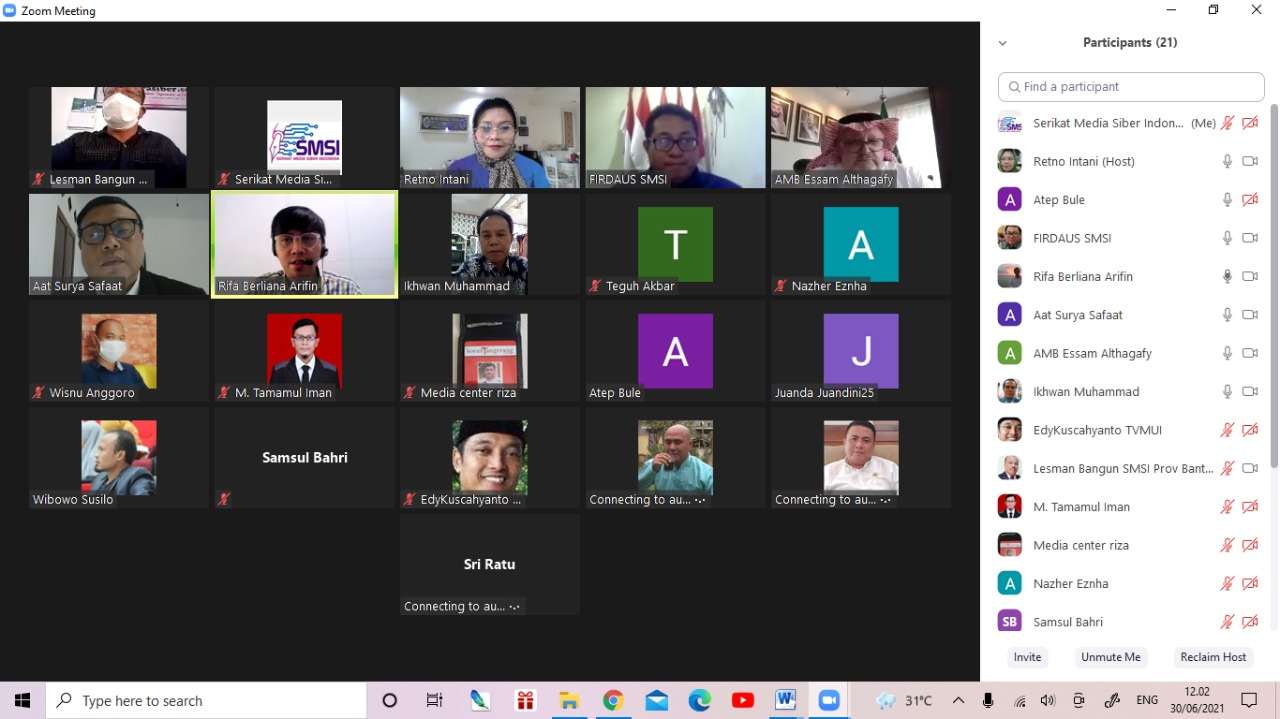Click disabled video icon in M. Tamamul Iman row
1280x719 pixels.
click(1250, 507)
